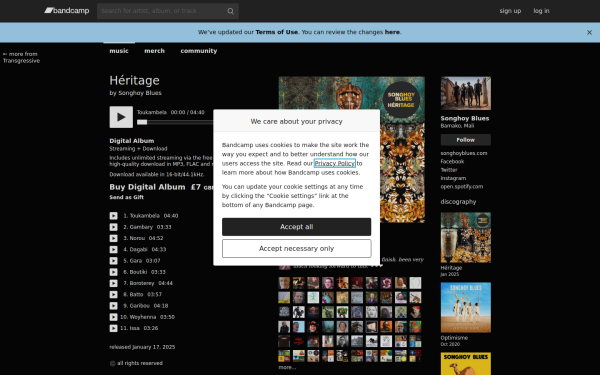Click the search magnifier icon
Screen dimensions: 600x375
[230, 11]
